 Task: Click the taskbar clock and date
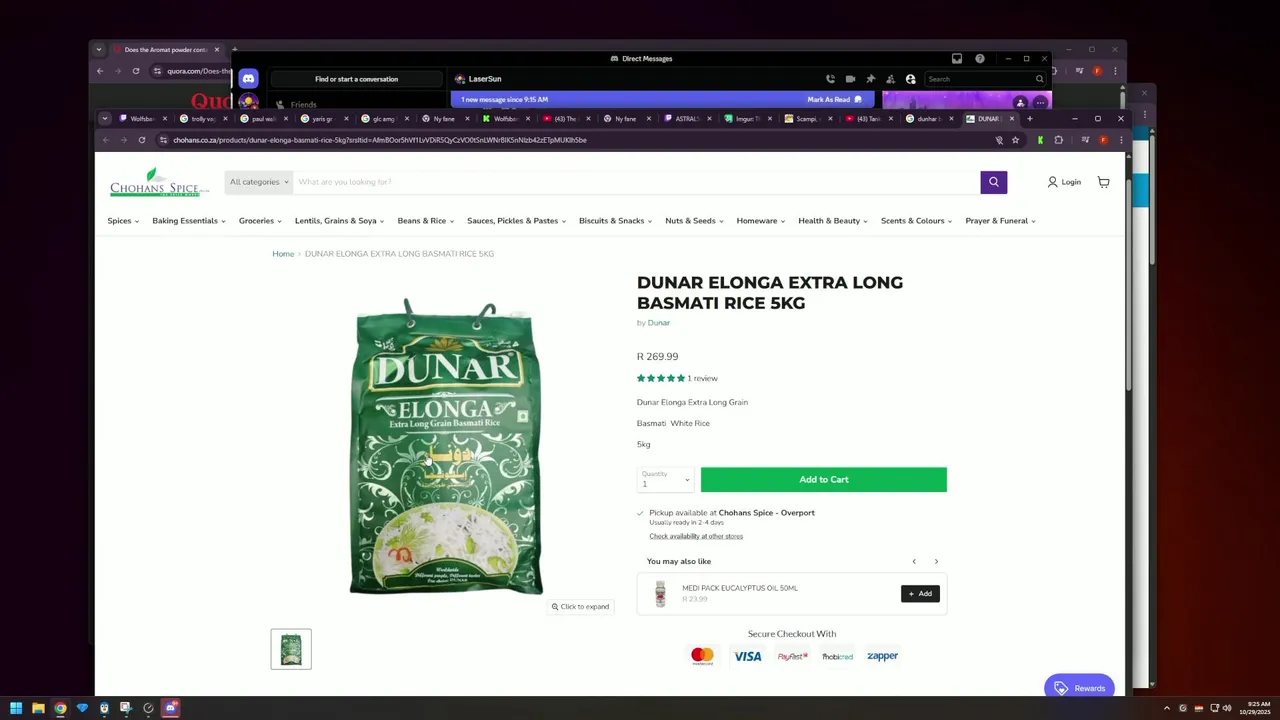pos(1257,708)
